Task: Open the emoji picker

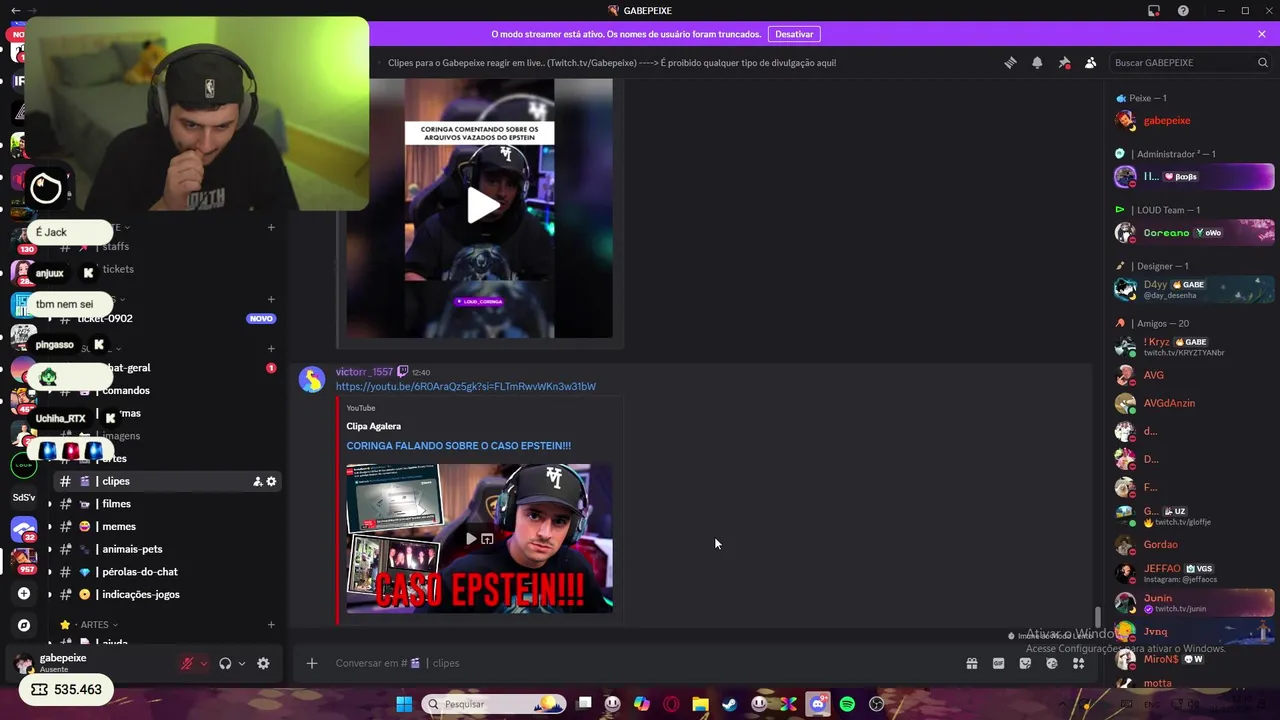Action: (1051, 663)
